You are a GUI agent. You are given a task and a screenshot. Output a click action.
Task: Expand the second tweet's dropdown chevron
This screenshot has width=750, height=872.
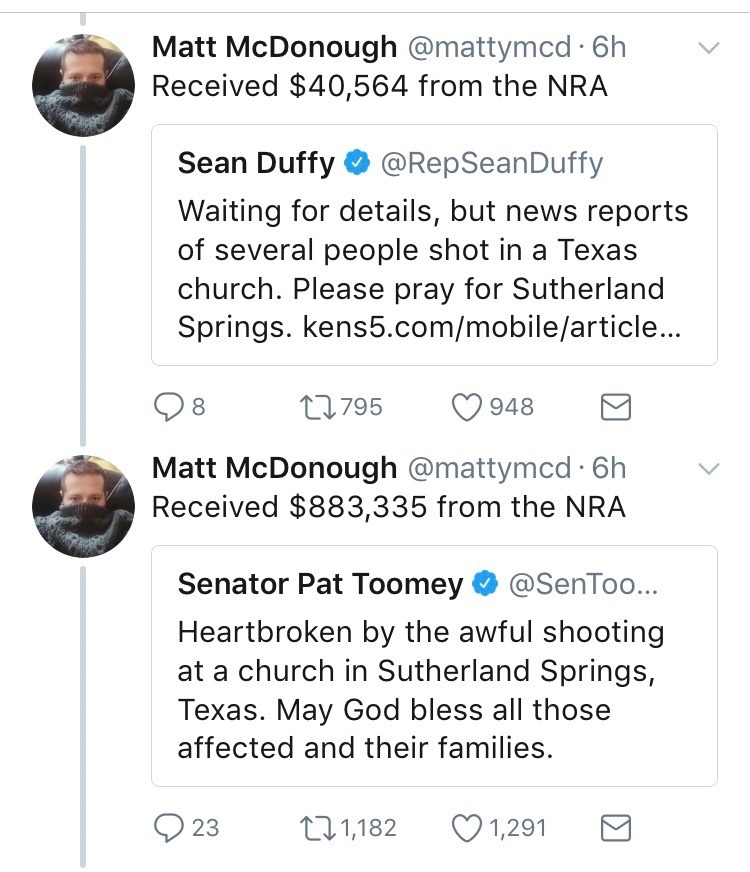[x=708, y=468]
